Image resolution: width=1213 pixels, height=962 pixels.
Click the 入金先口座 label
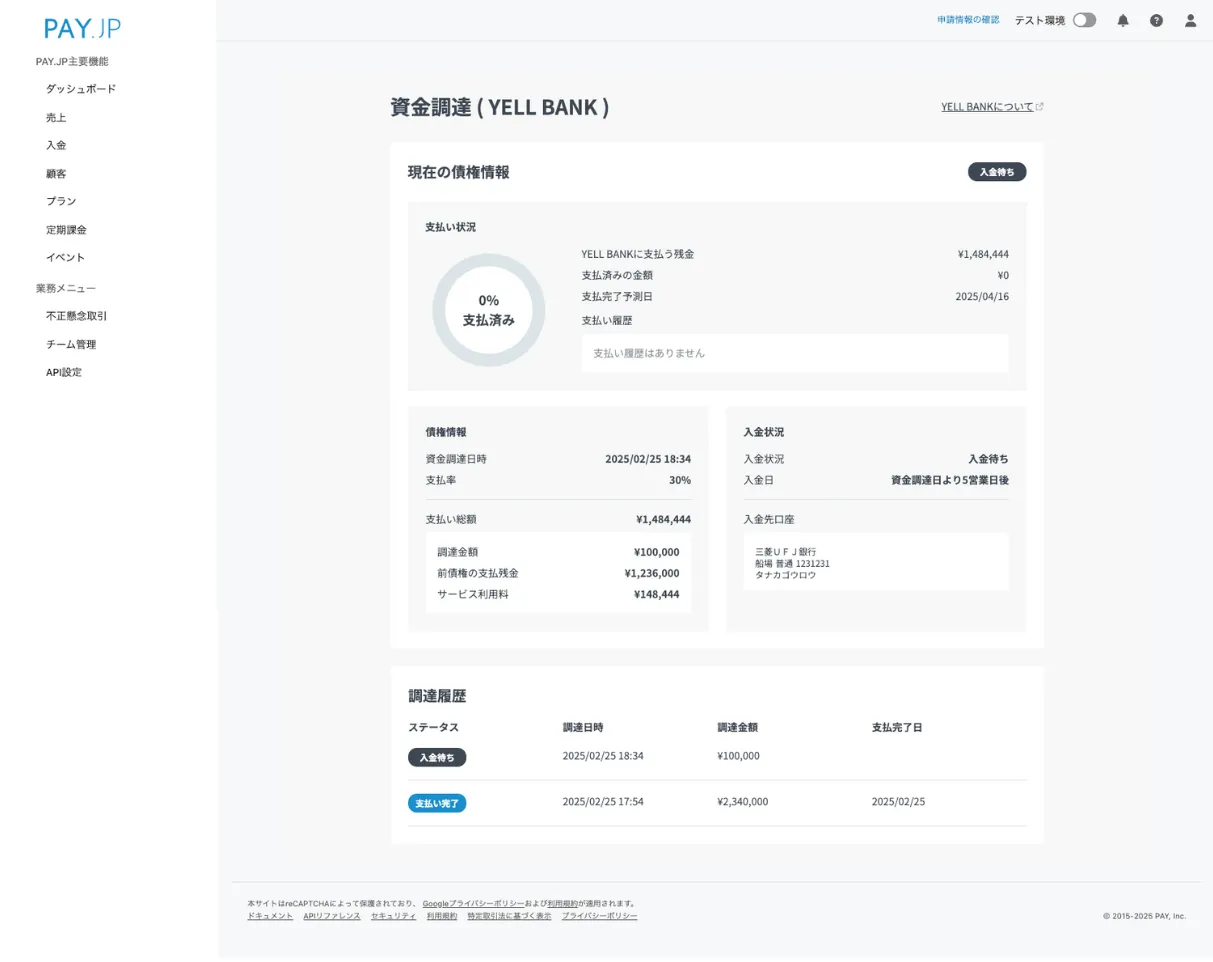click(x=769, y=520)
